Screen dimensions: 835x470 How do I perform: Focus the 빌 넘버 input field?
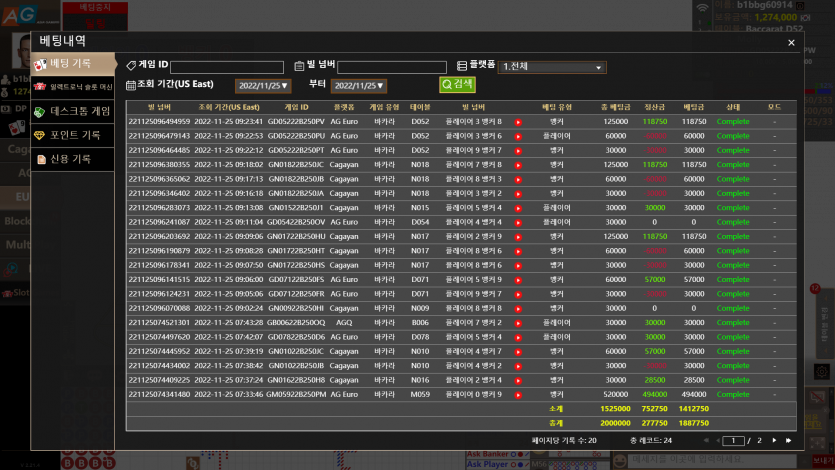click(x=392, y=67)
